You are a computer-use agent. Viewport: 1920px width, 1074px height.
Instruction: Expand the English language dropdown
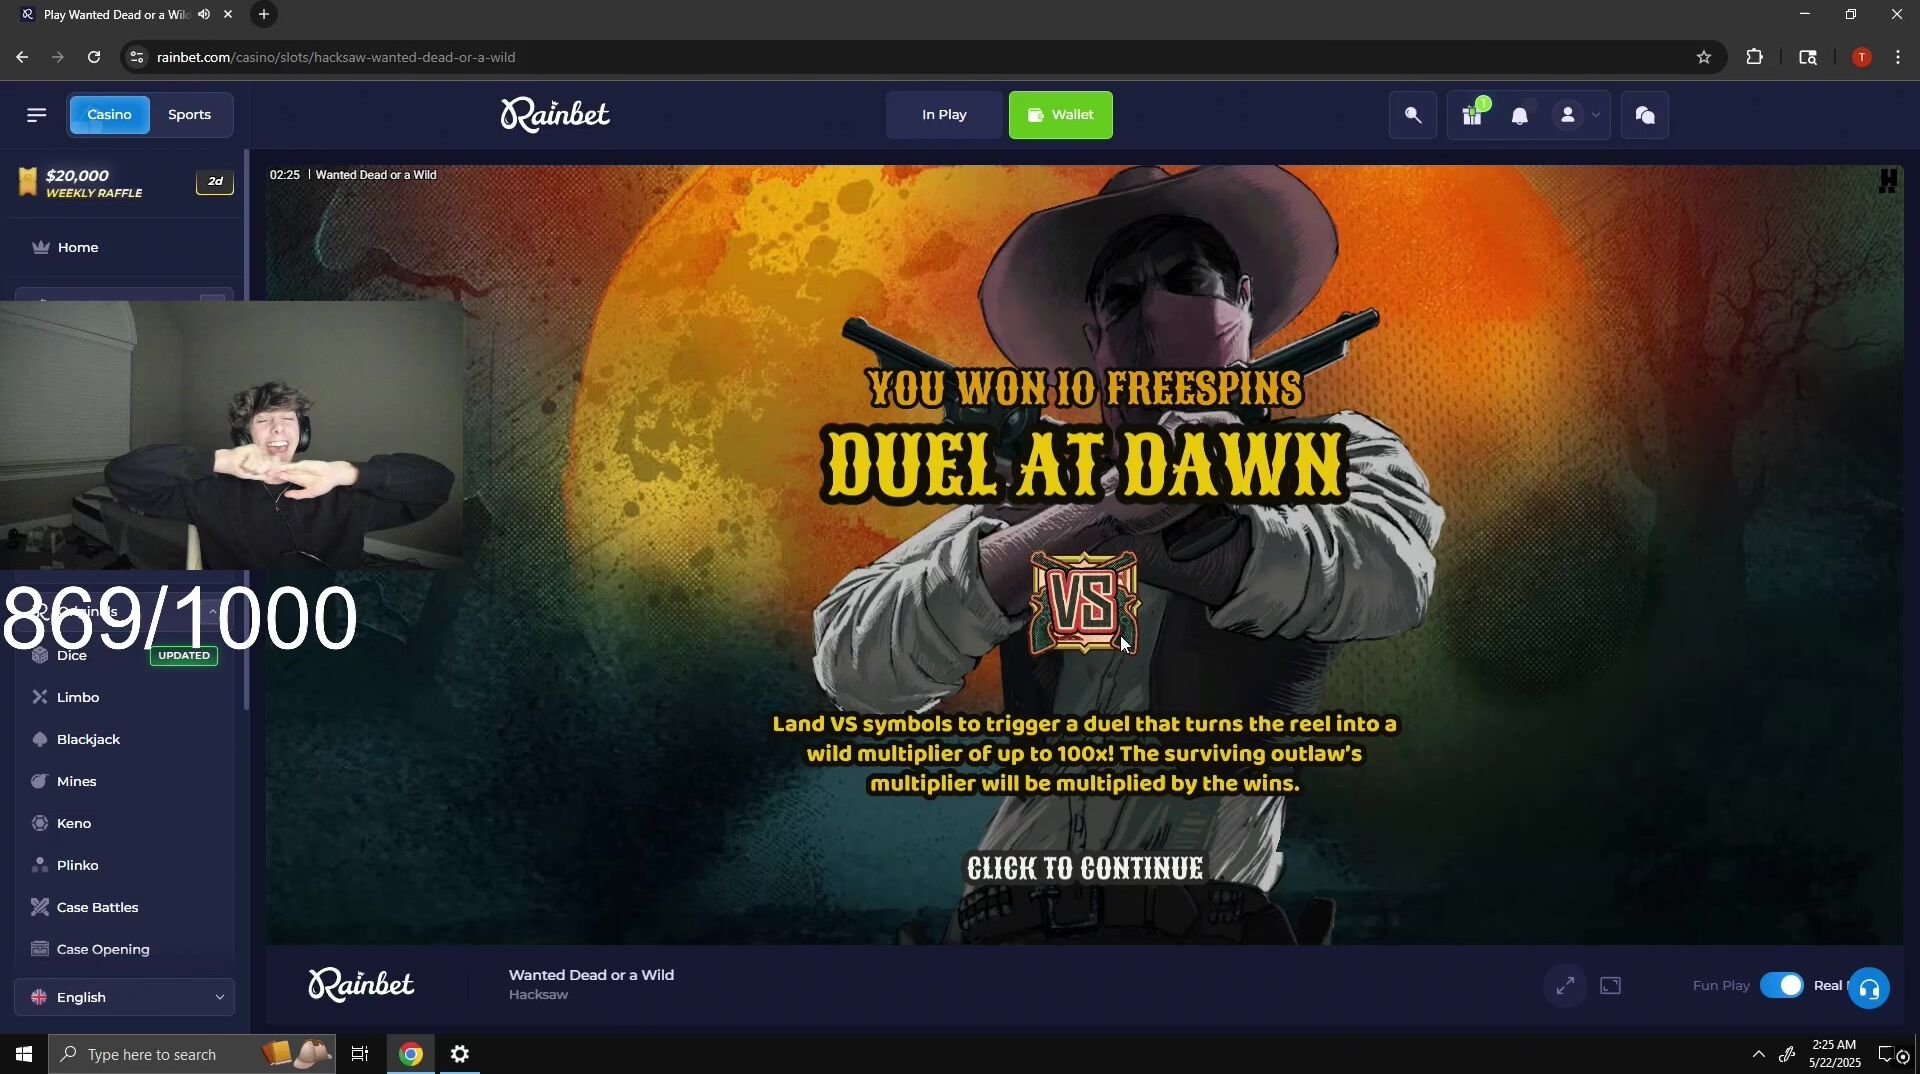pyautogui.click(x=125, y=998)
